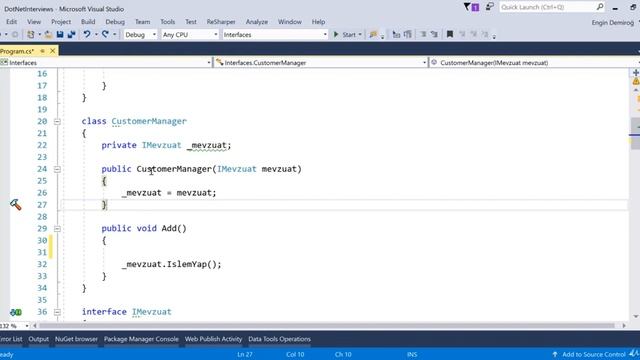The image size is (640, 360).
Task: Open the Build menu
Action: pyautogui.click(x=88, y=22)
